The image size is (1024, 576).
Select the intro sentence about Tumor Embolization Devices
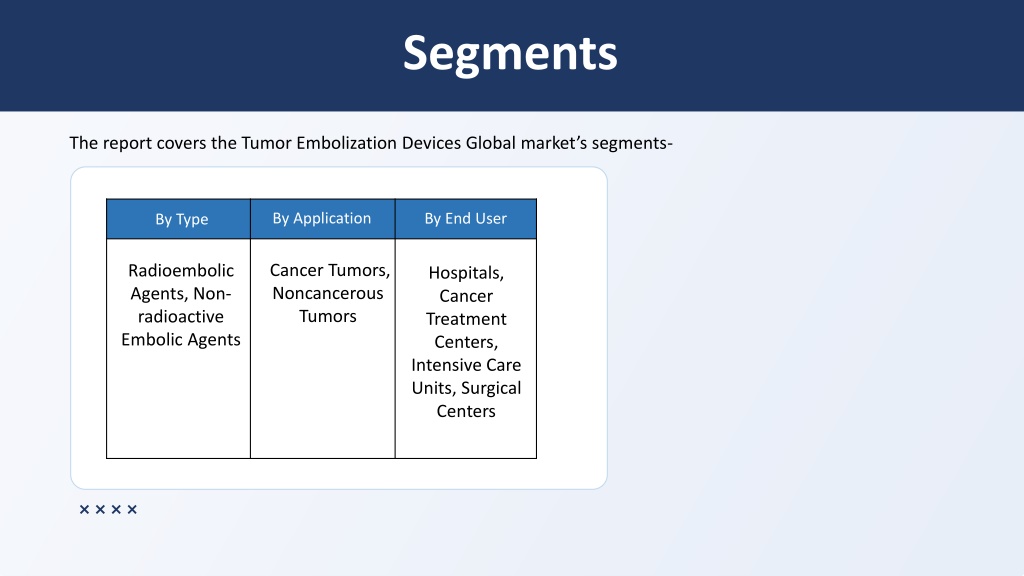371,143
